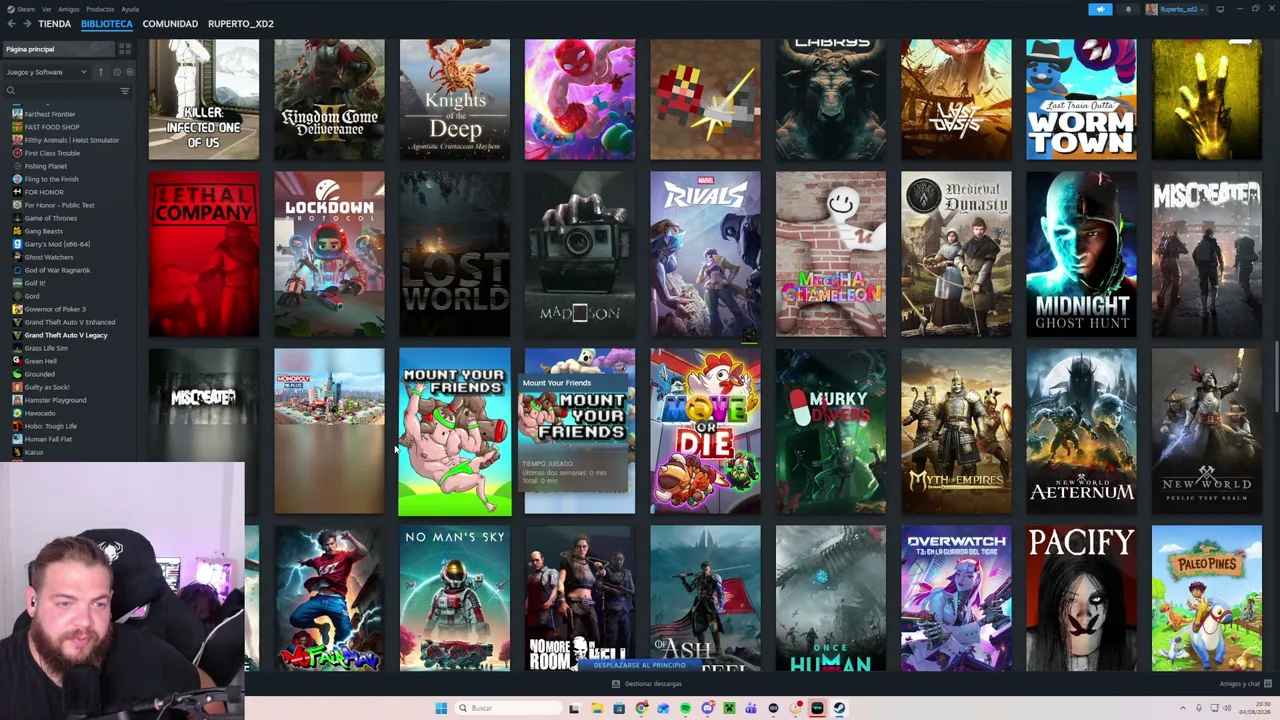1280x720 pixels.
Task: Filter to ready-to-play games via play icon
Action: (x=129, y=72)
